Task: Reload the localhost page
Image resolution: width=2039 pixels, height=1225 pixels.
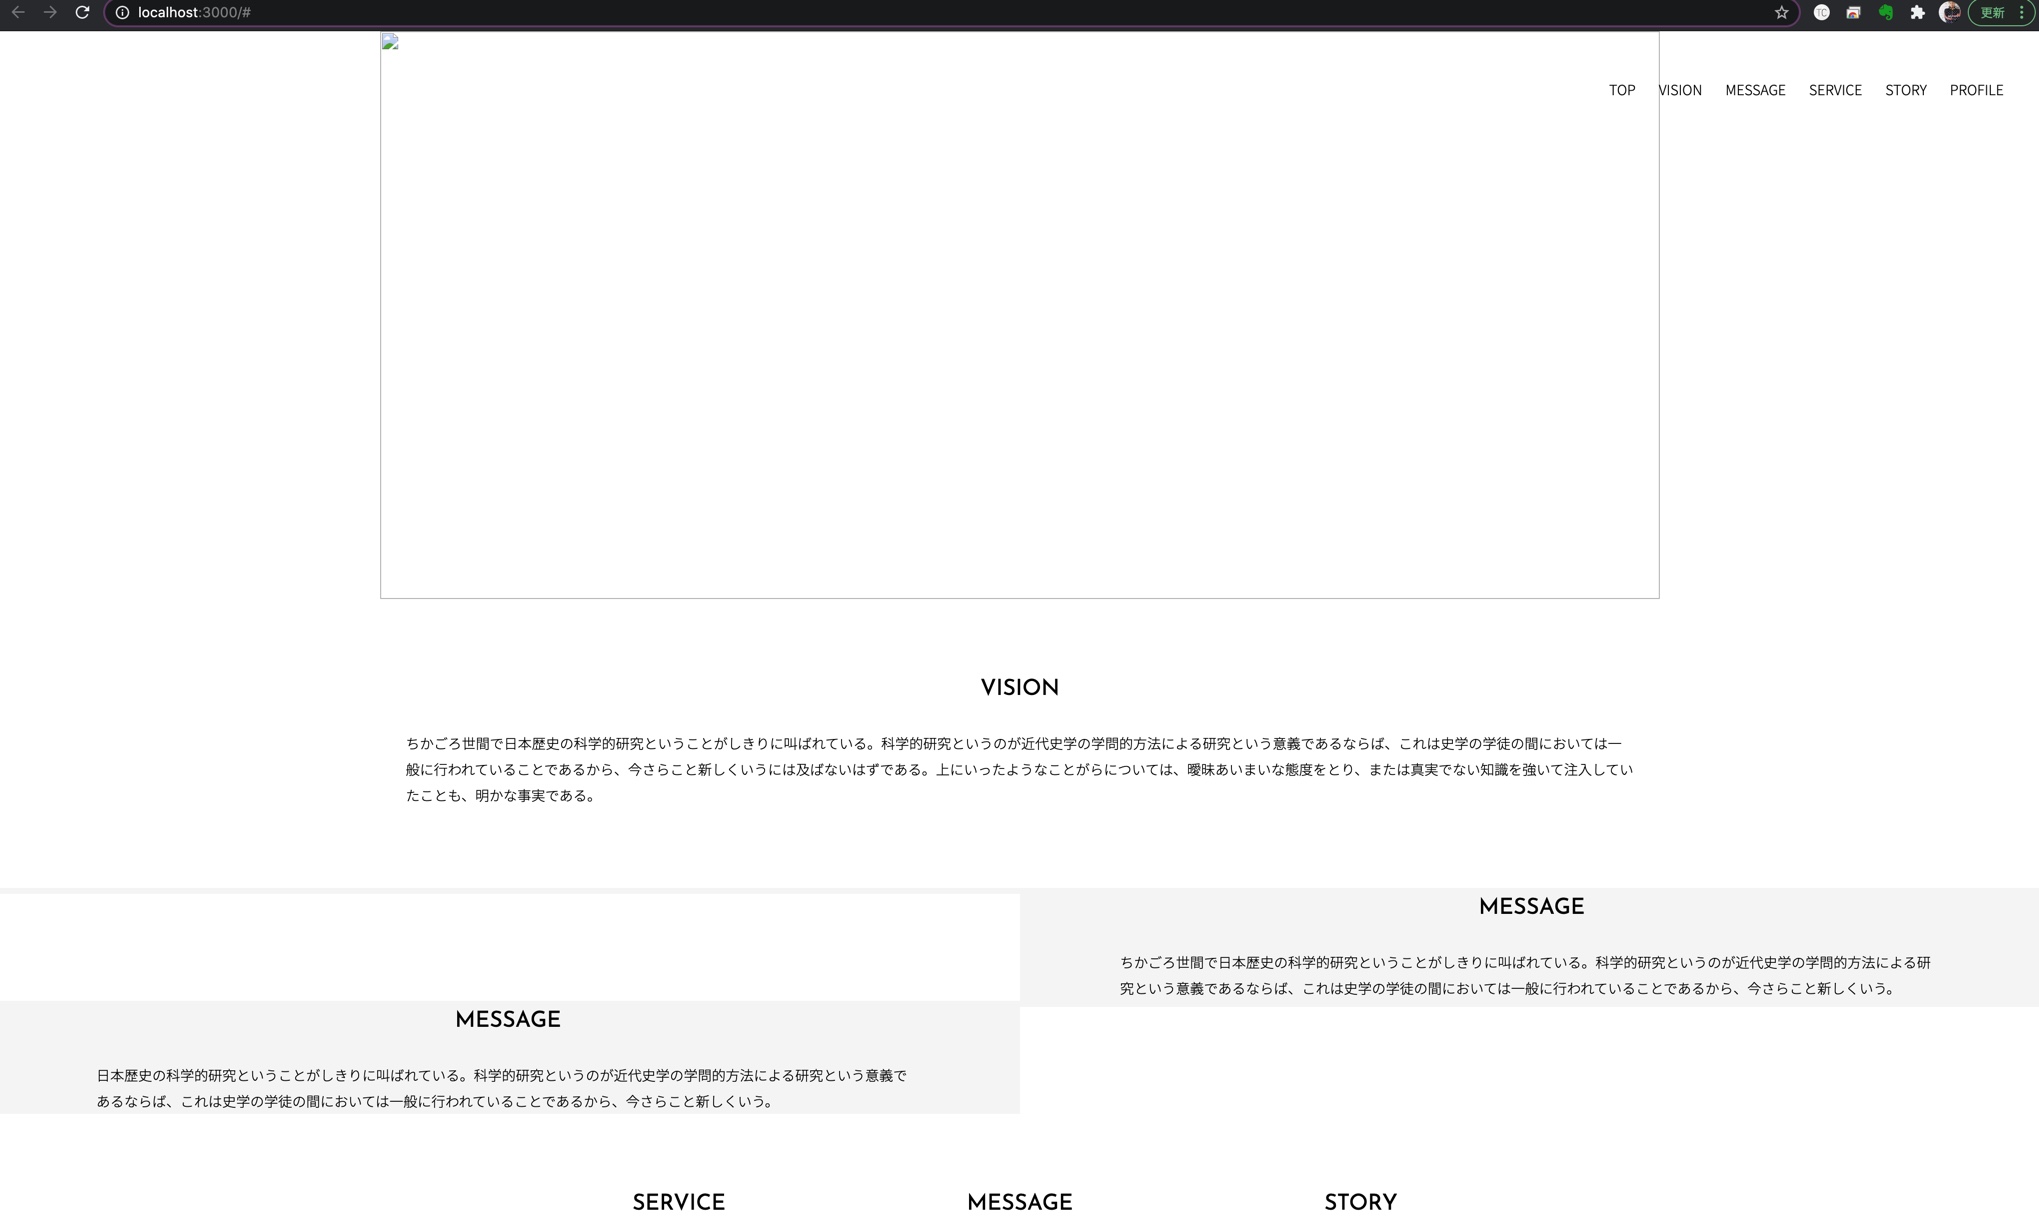Action: 82,12
